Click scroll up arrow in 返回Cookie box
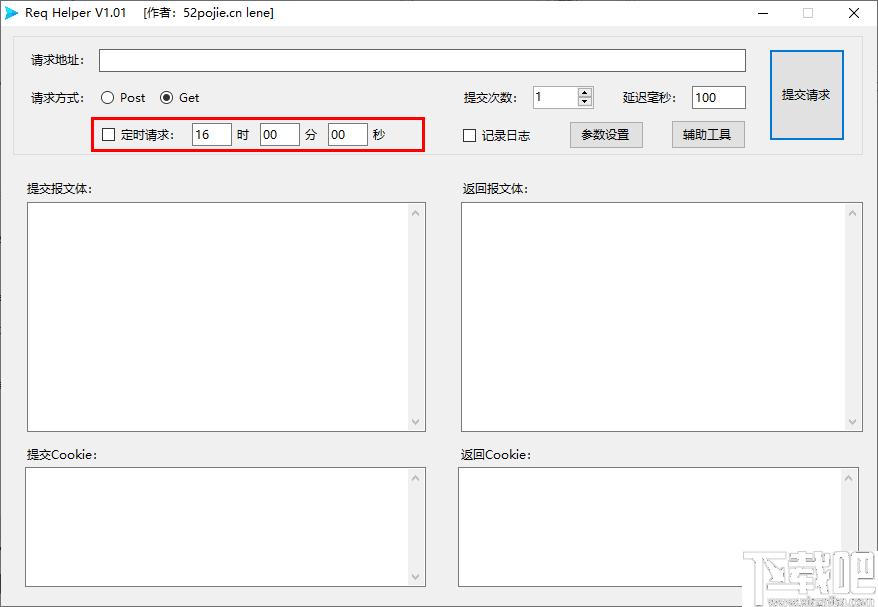Screen dimensions: 878x607 (x=848, y=478)
